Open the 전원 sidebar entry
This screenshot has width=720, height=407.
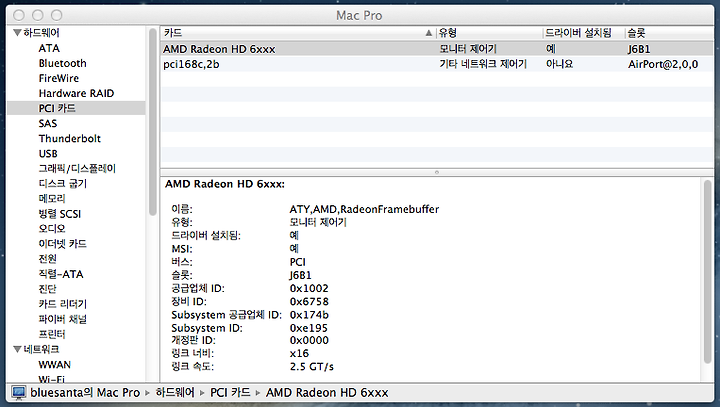point(47,259)
